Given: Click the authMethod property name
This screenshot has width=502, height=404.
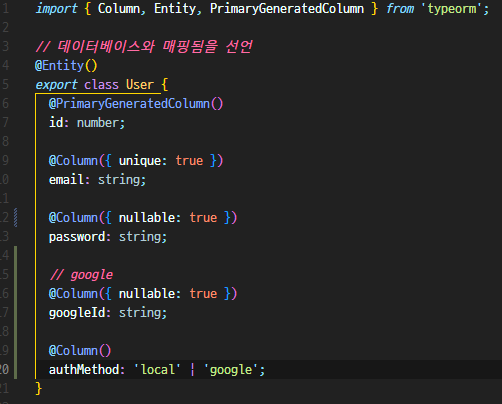Looking at the screenshot, I should click(x=84, y=369).
